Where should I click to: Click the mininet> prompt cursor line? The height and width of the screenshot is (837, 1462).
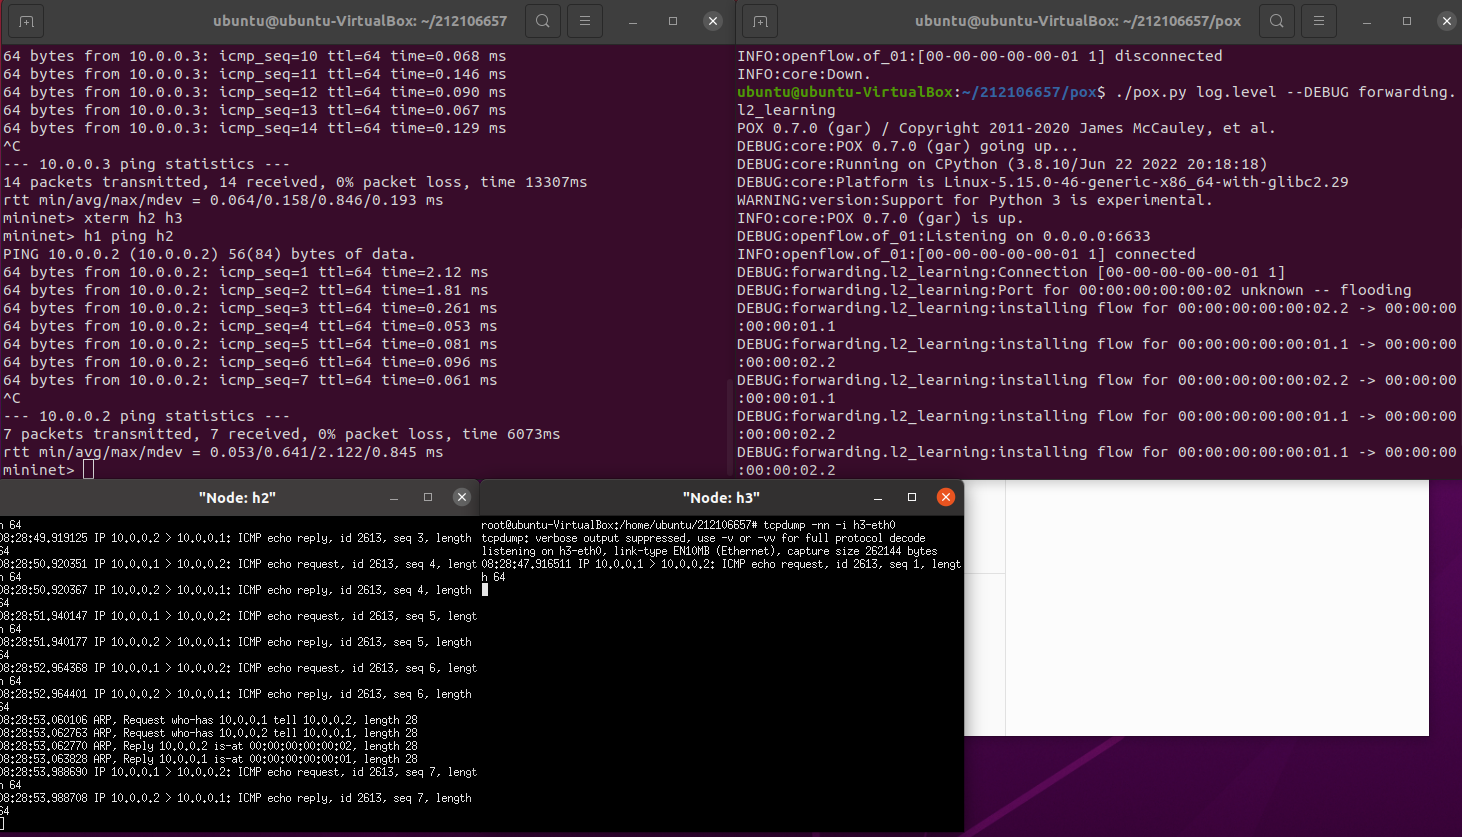click(x=48, y=470)
